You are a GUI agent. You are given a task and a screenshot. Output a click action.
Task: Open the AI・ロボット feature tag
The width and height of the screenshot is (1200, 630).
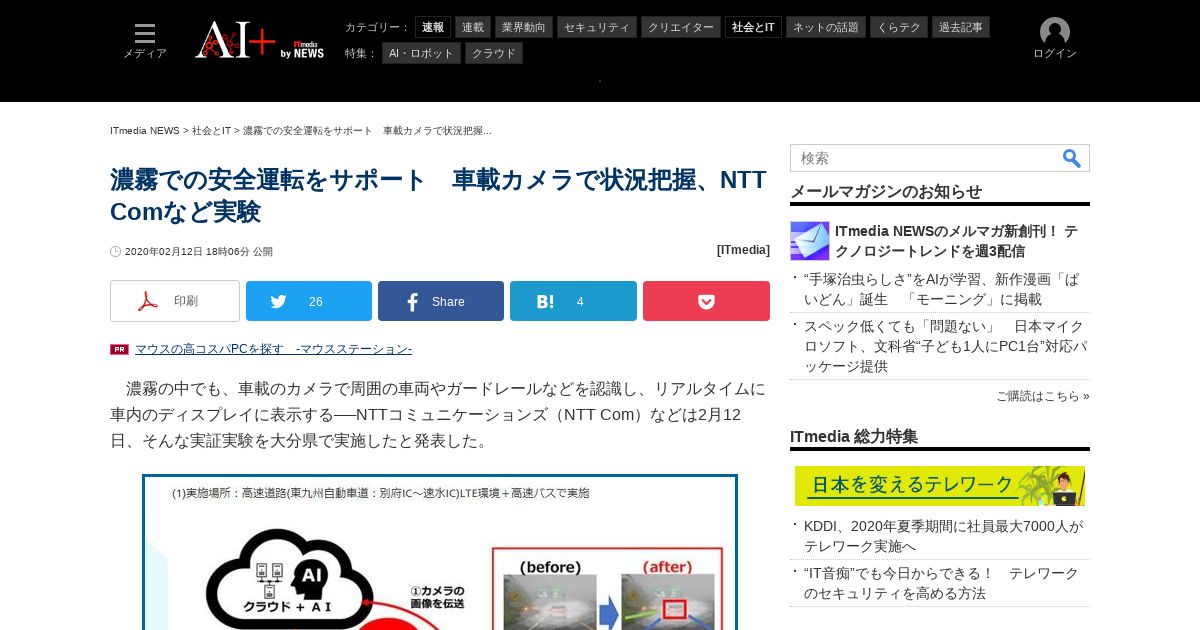click(421, 53)
